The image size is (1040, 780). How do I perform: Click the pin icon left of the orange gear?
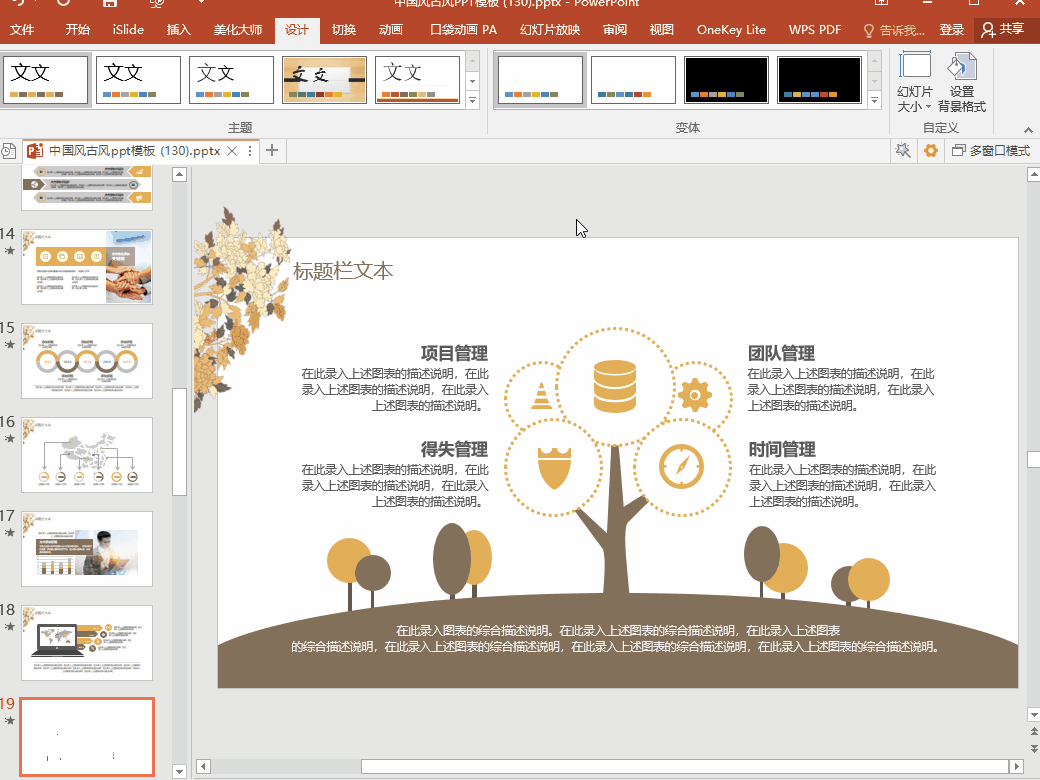click(x=903, y=151)
